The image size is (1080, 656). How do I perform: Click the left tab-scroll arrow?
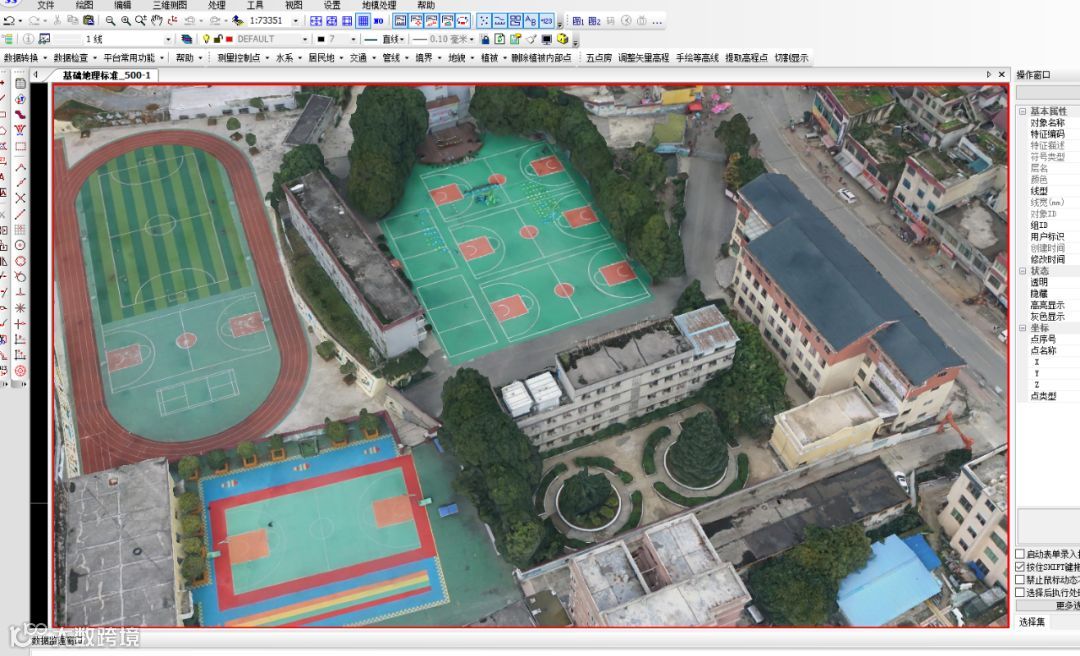pos(36,74)
